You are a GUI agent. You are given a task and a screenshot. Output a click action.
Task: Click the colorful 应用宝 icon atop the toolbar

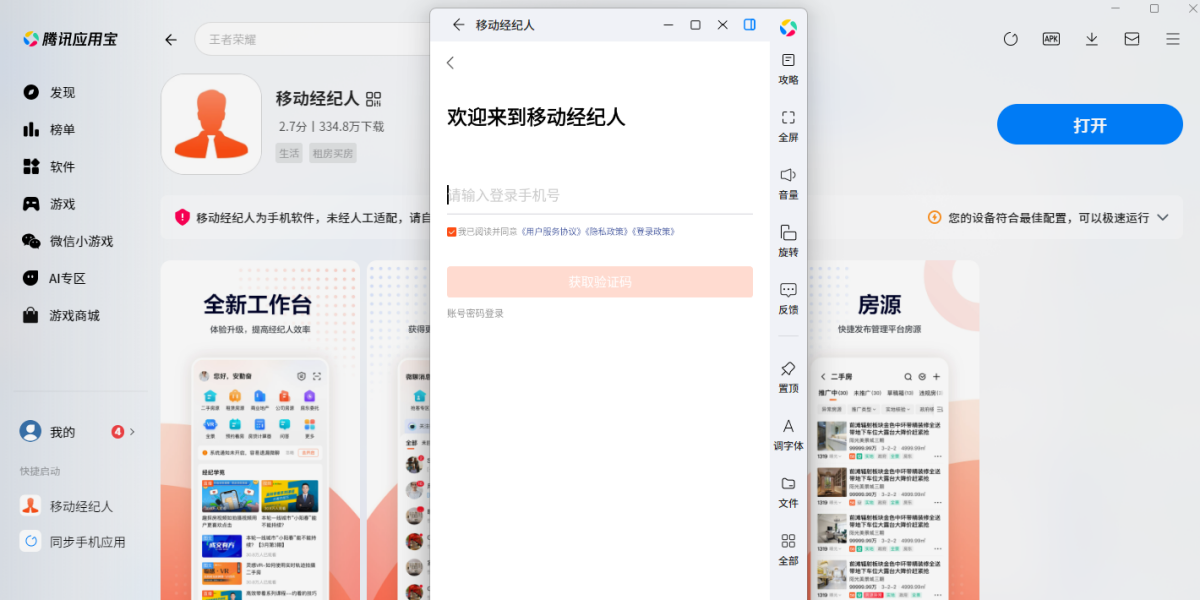click(788, 27)
